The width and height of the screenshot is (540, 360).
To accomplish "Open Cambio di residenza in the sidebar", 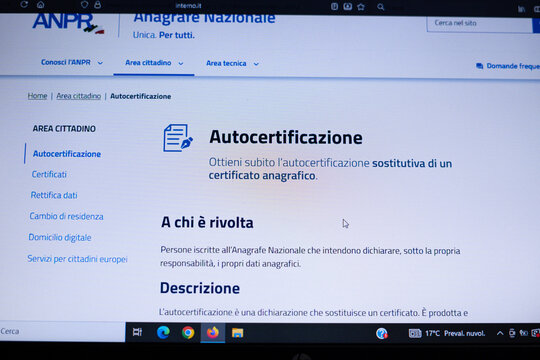I will tap(66, 216).
